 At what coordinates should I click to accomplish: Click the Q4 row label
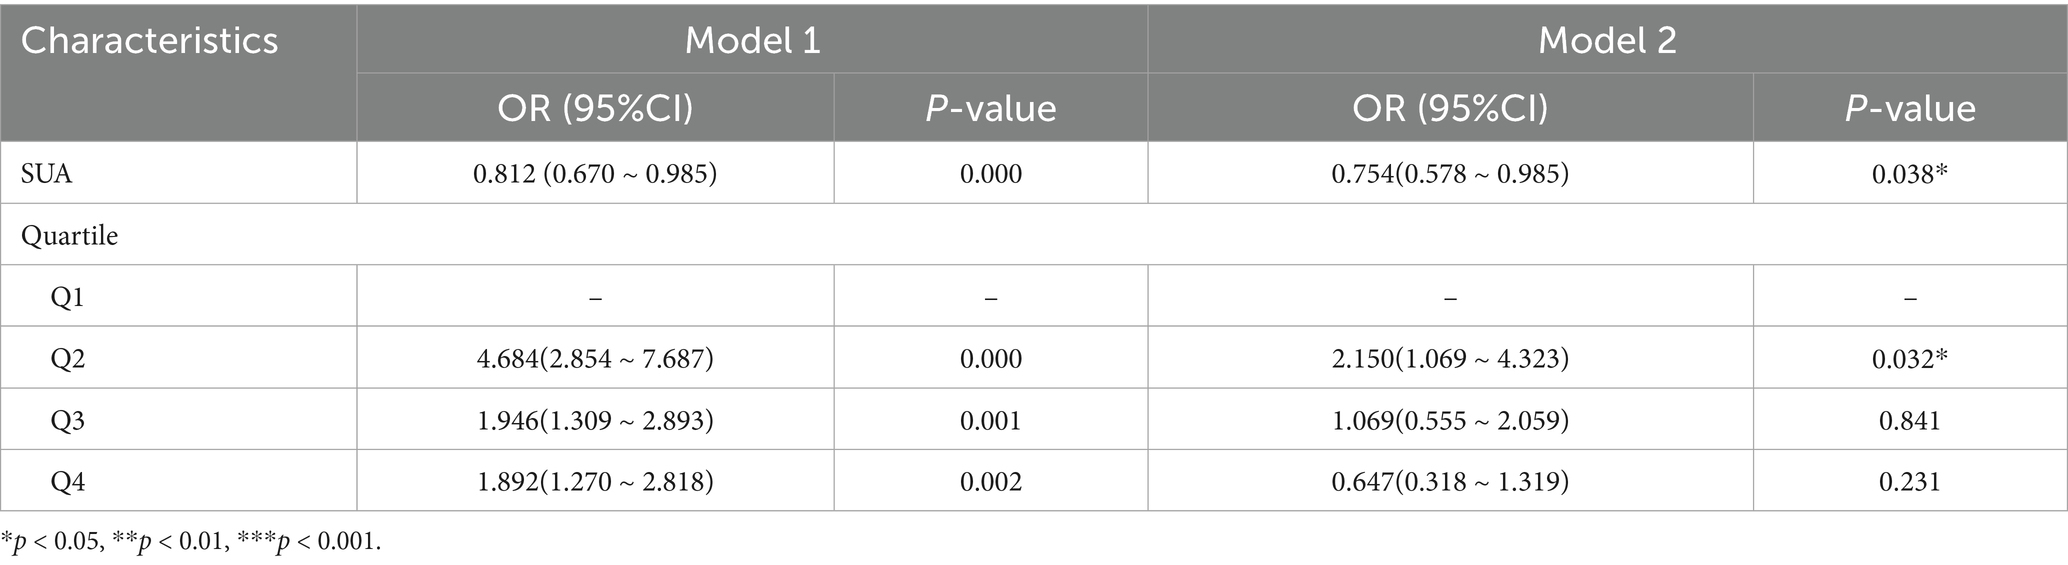click(x=68, y=482)
